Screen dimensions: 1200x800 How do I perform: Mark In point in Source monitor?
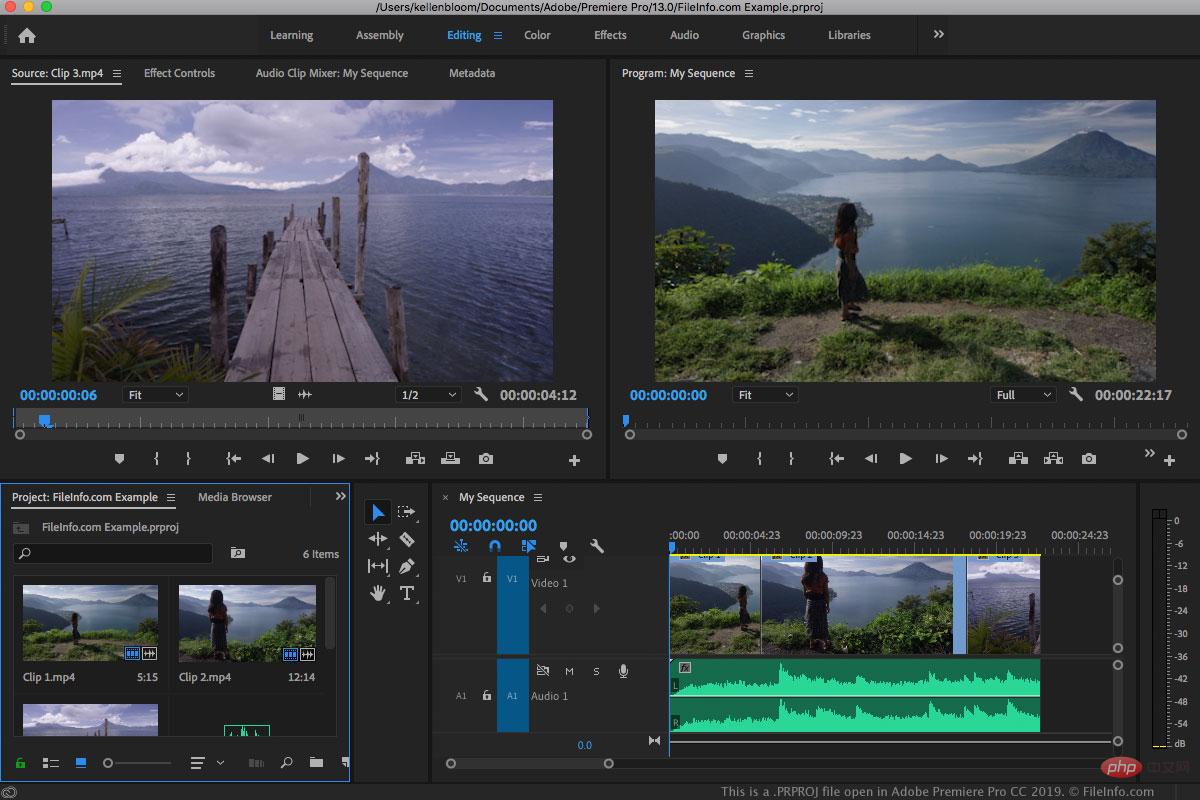coord(156,459)
